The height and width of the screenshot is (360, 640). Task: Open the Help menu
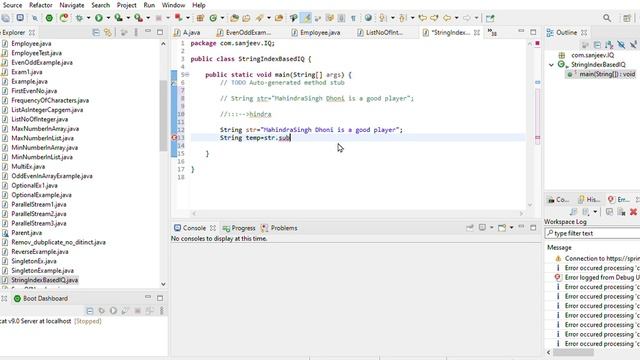click(x=199, y=5)
